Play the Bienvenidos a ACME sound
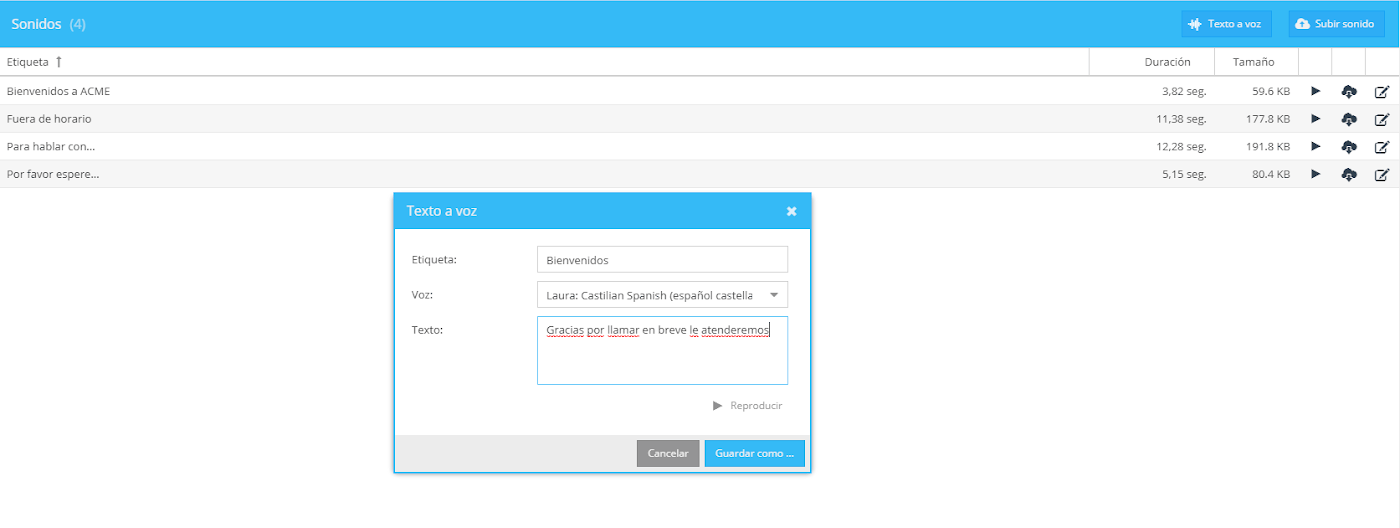 click(x=1315, y=91)
